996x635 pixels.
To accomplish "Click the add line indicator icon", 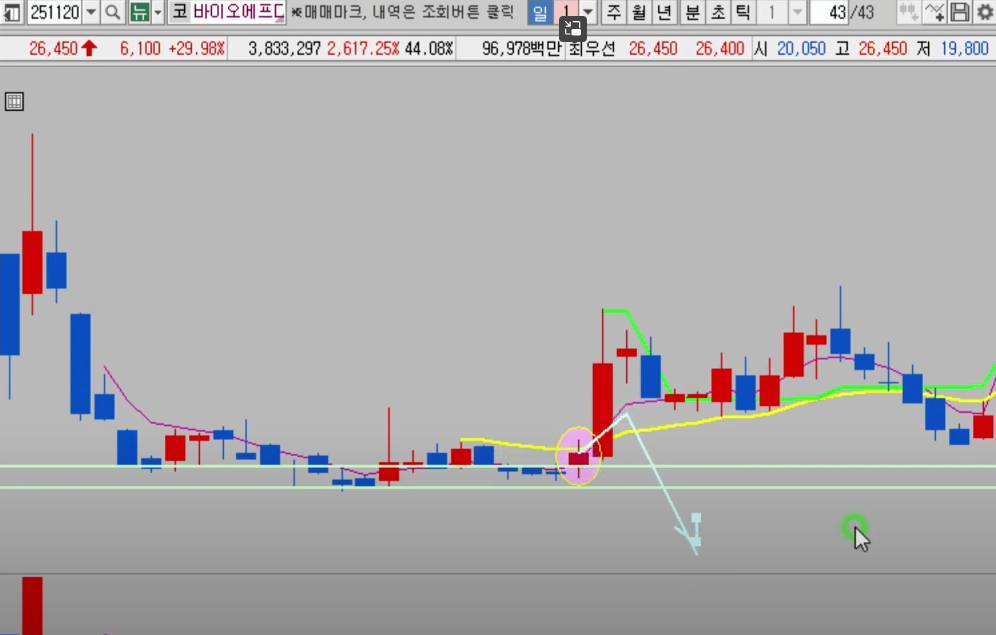I will [x=934, y=12].
